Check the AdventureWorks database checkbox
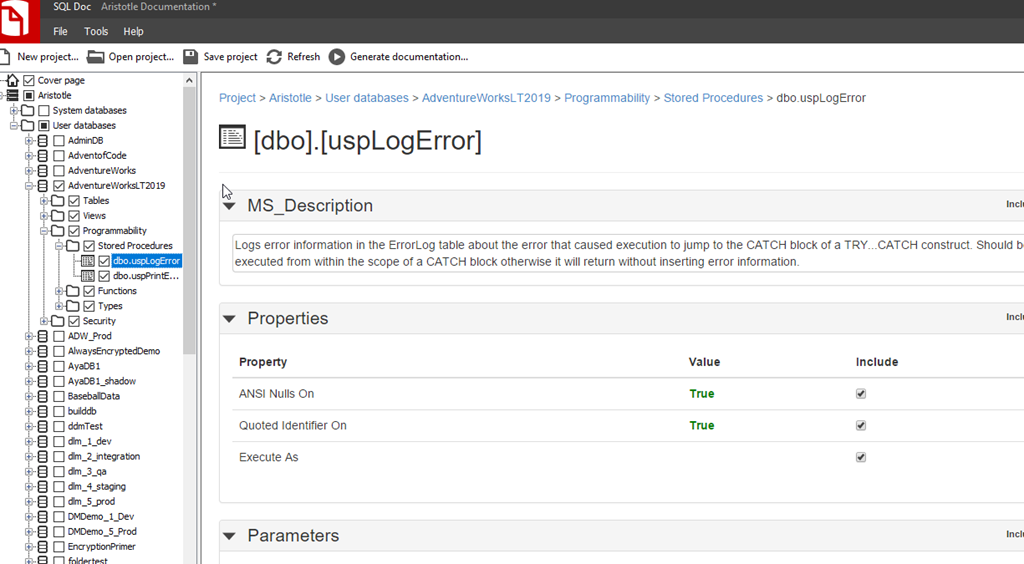 click(59, 171)
